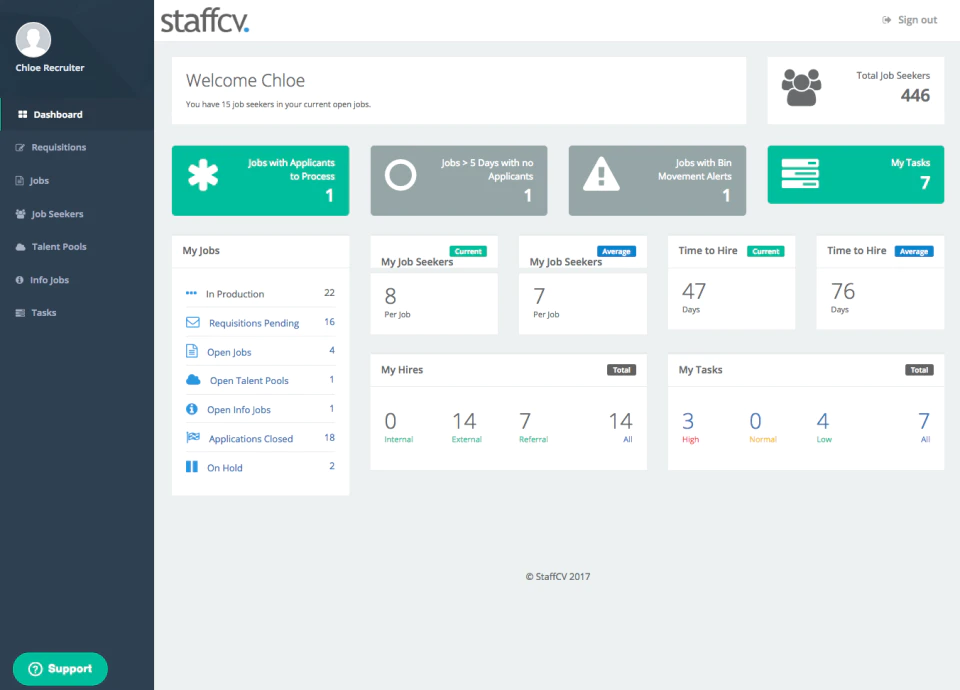
Task: Click the Applications Closed link
Action: click(x=251, y=439)
